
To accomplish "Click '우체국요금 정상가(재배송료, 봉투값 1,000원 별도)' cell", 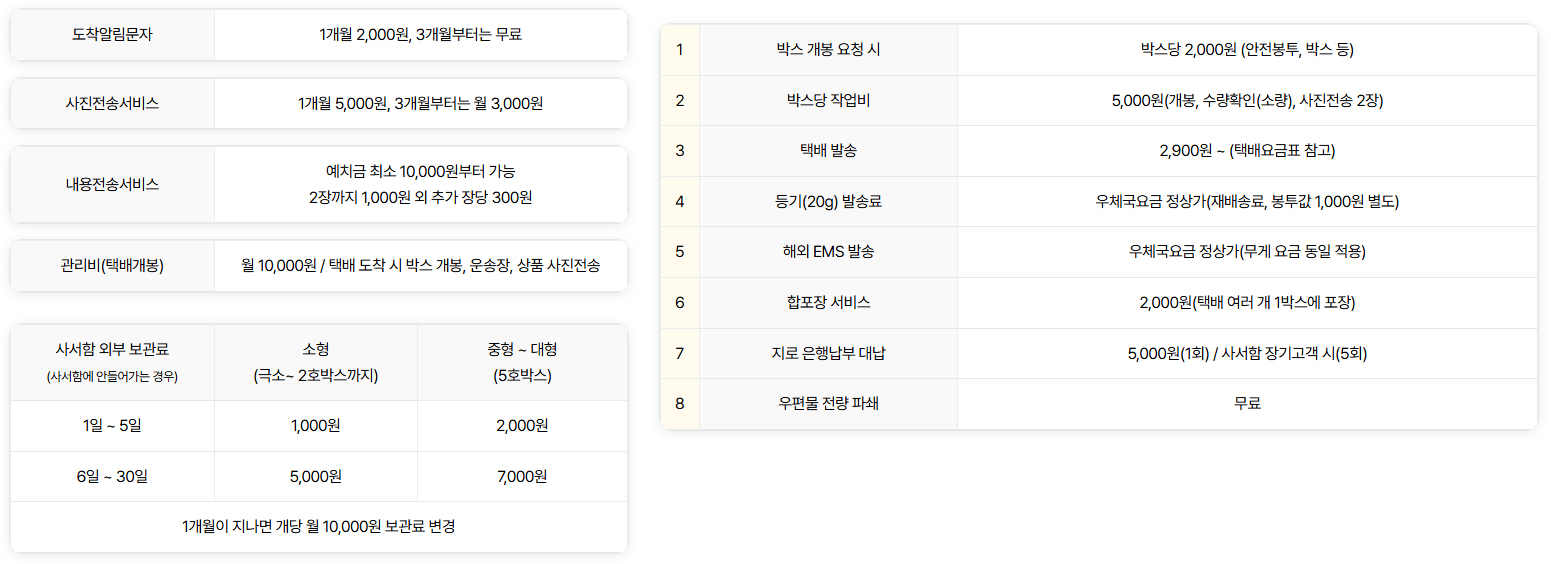I will [x=1247, y=201].
